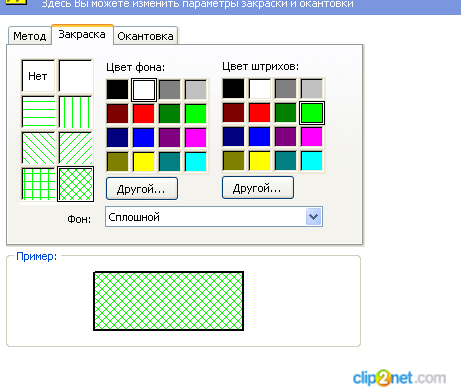The width and height of the screenshot is (461, 389).
Task: Click the Сплошной combo box field
Action: 214,217
